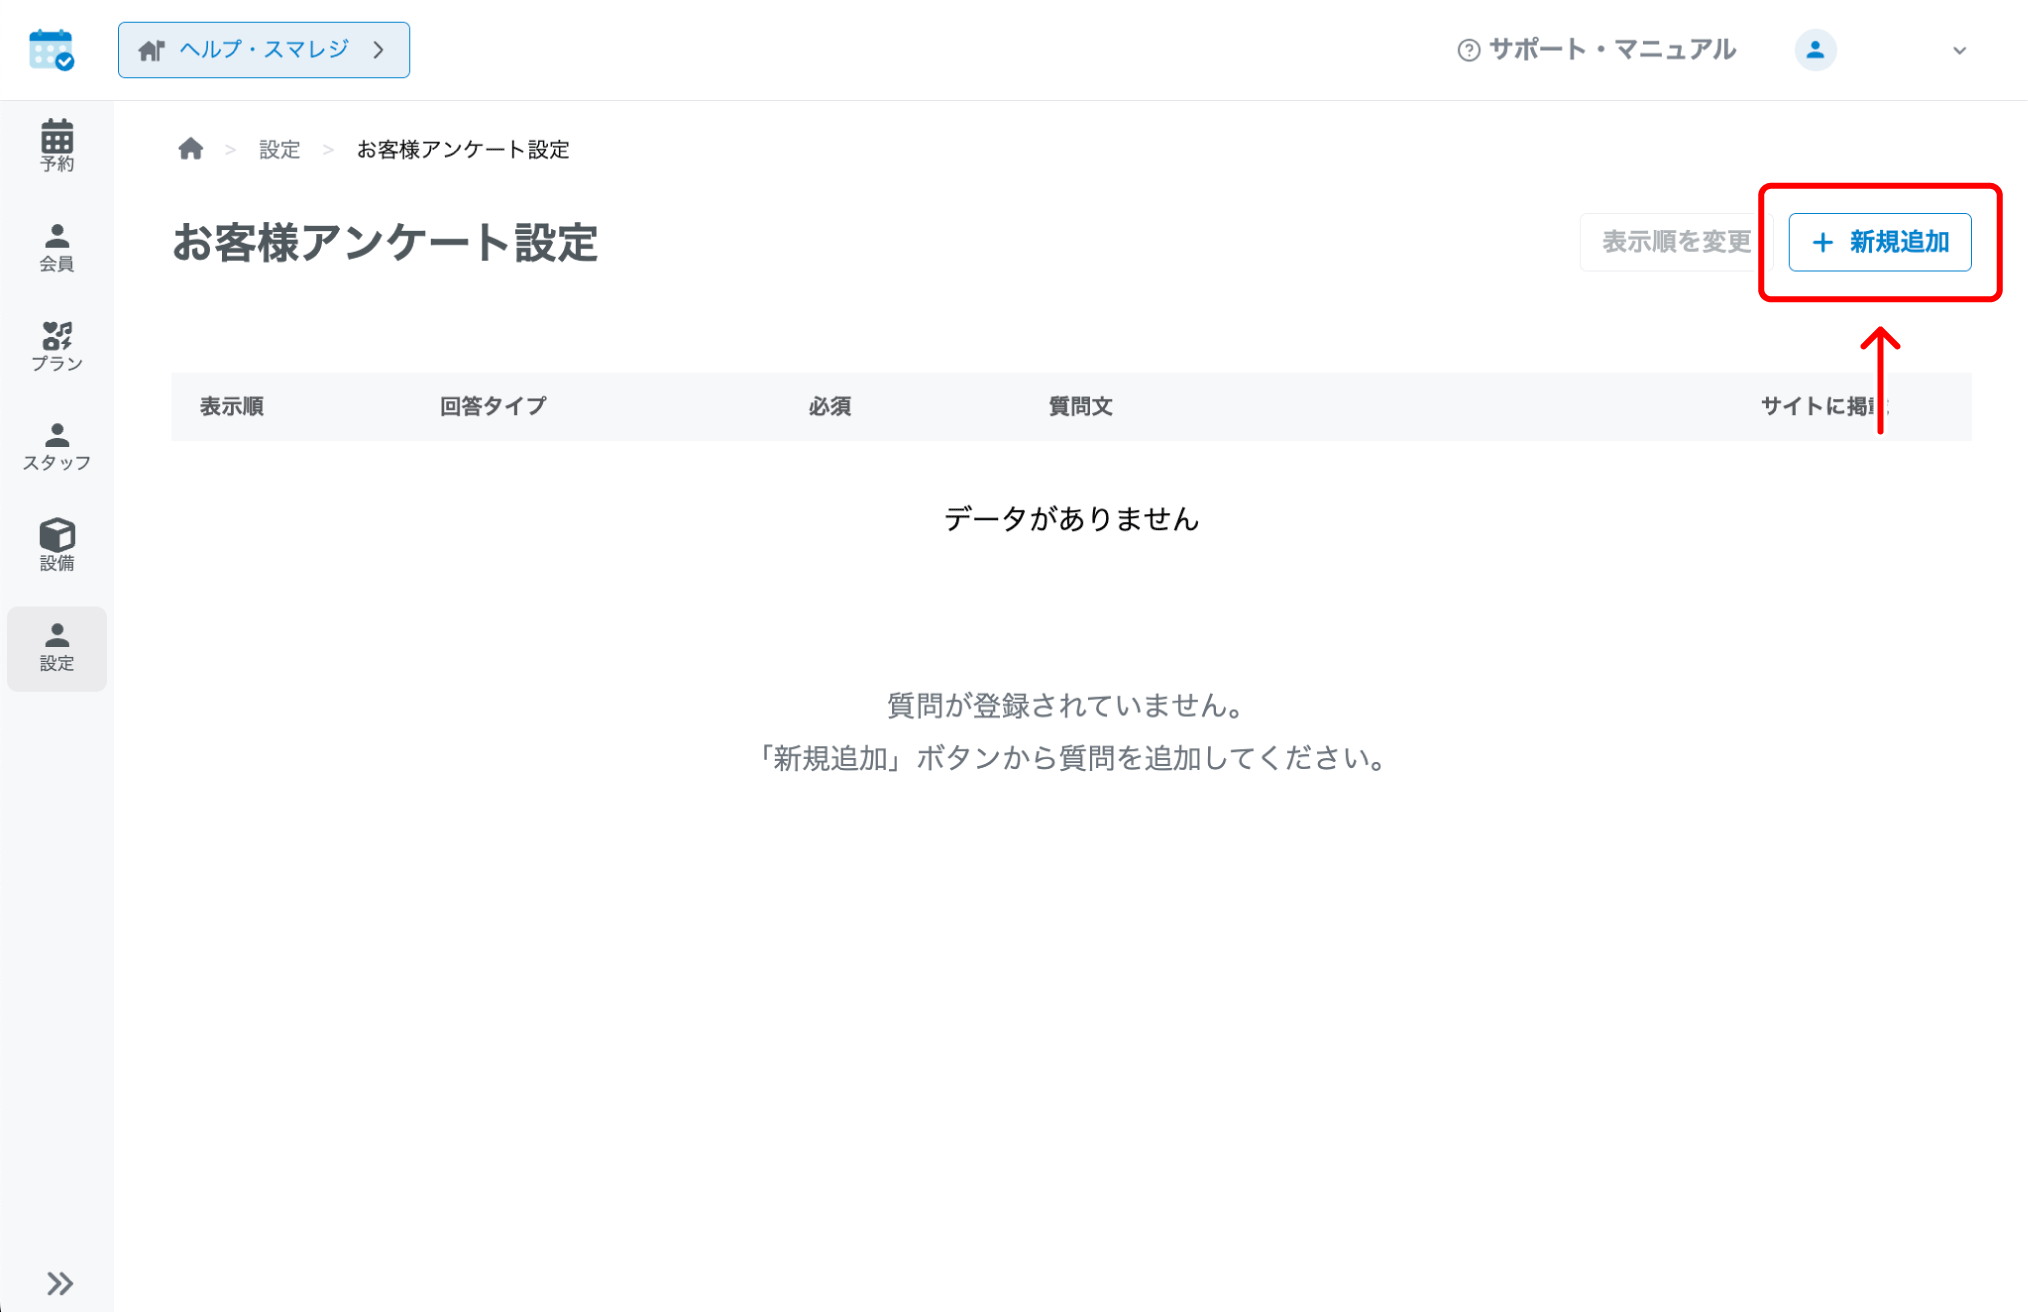Select the 設定 settings sidebar icon
The height and width of the screenshot is (1312, 2028).
click(57, 648)
